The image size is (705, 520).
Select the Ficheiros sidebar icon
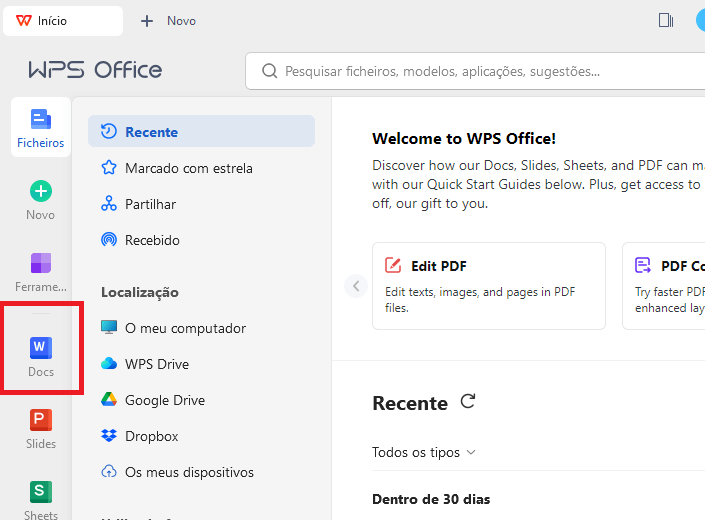click(x=41, y=127)
